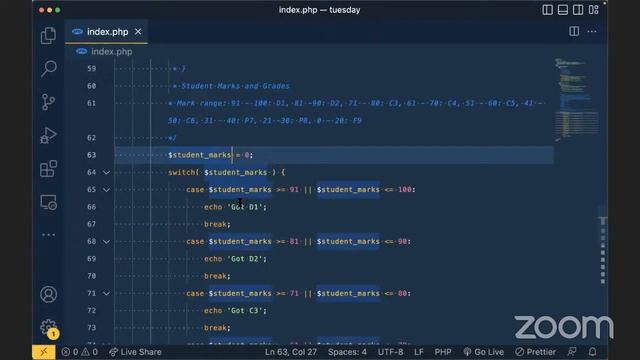Click the Student Marks and Grades comment
This screenshot has height=360, width=640.
tap(235, 86)
